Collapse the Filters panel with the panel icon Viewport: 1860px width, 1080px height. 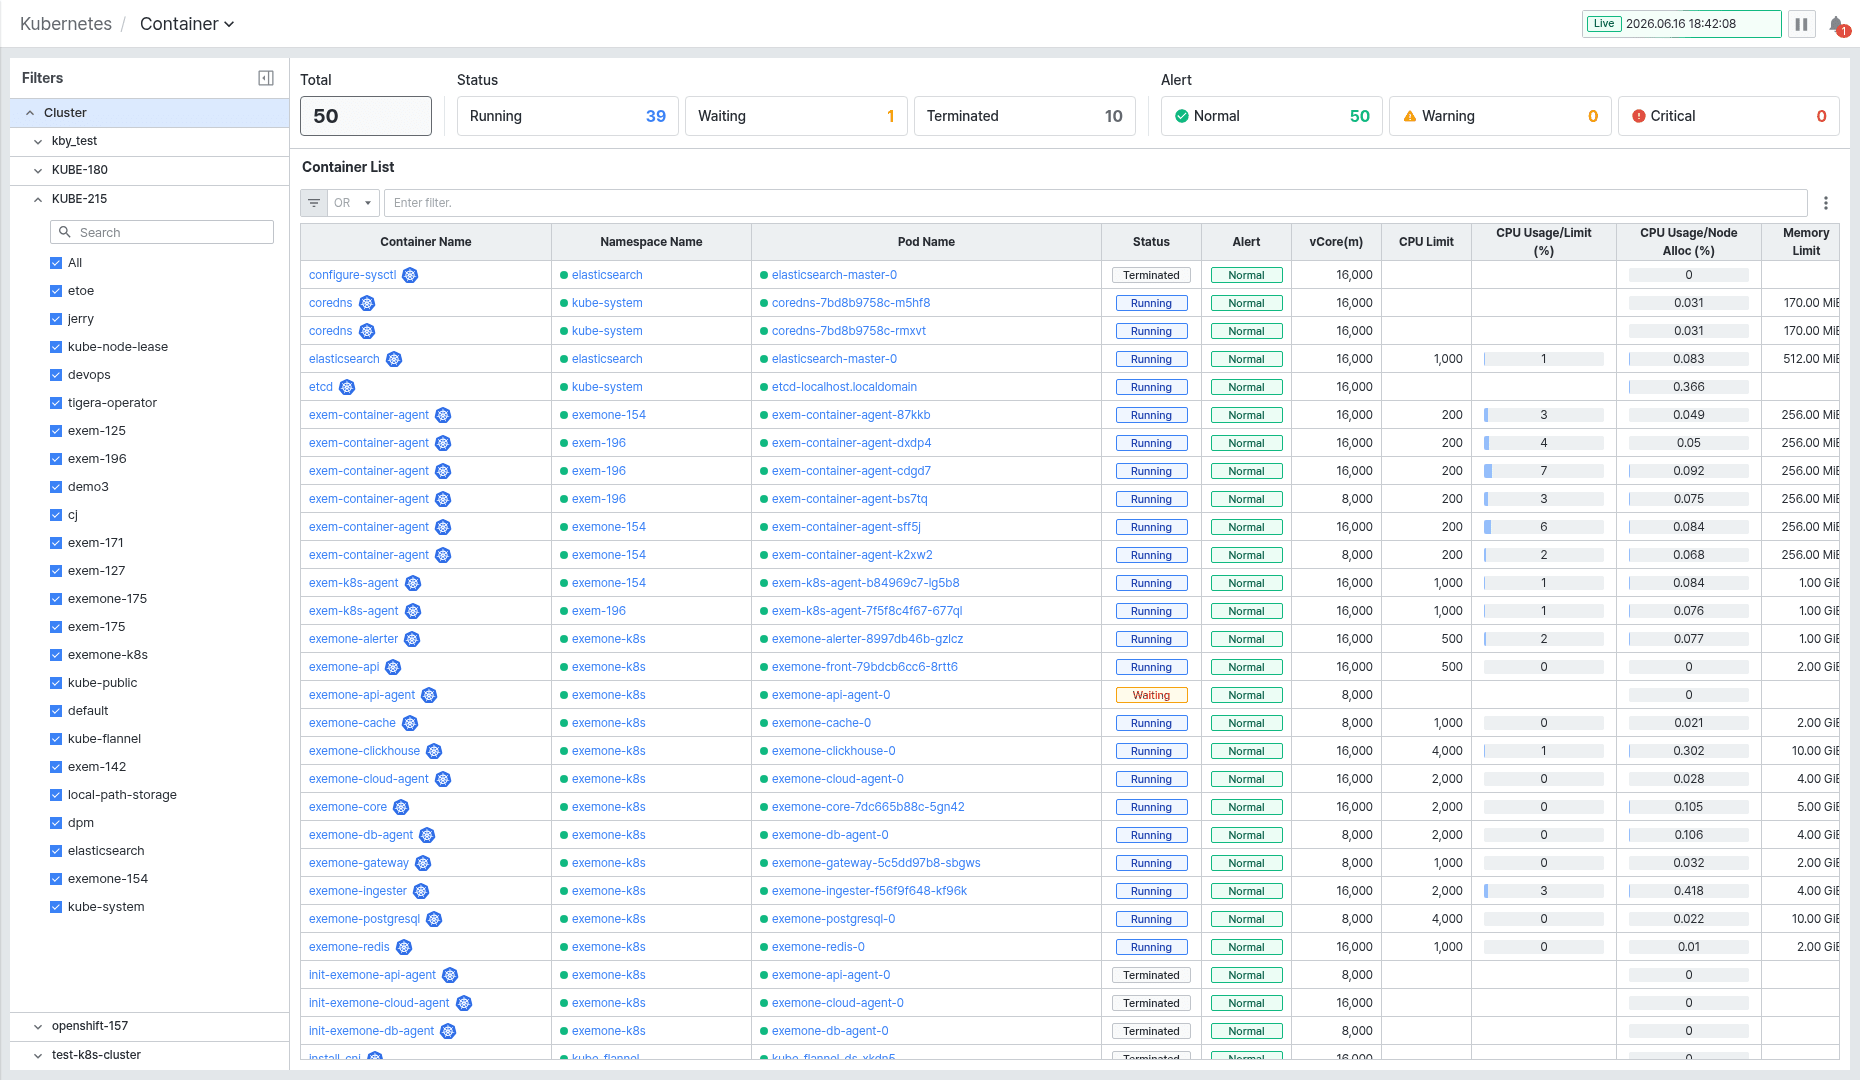266,78
